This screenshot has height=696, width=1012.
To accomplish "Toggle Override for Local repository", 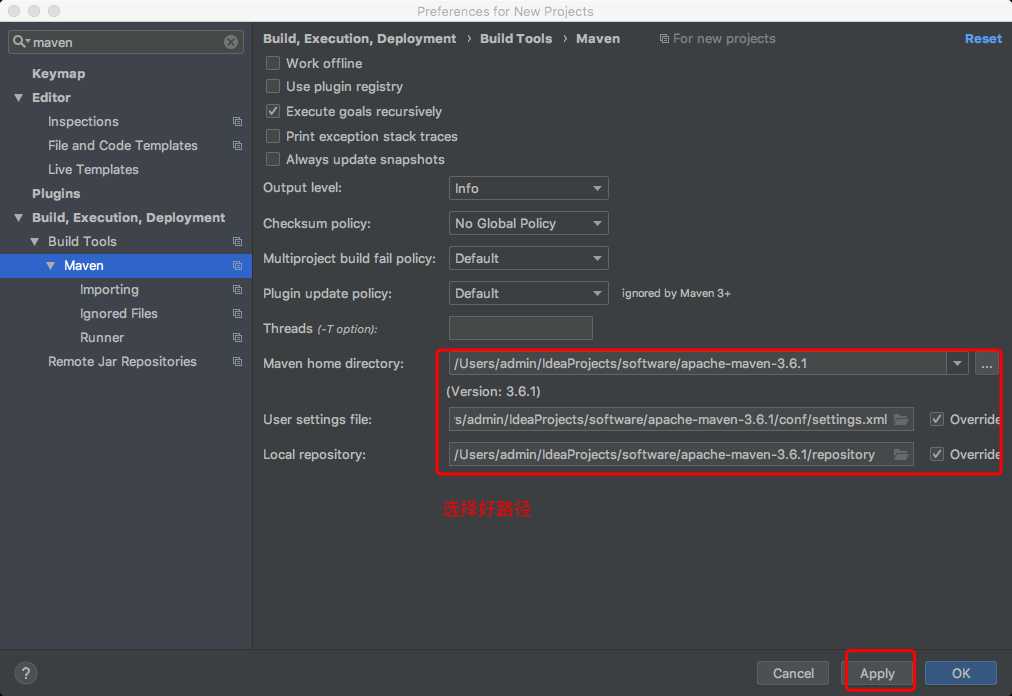I will click(936, 455).
